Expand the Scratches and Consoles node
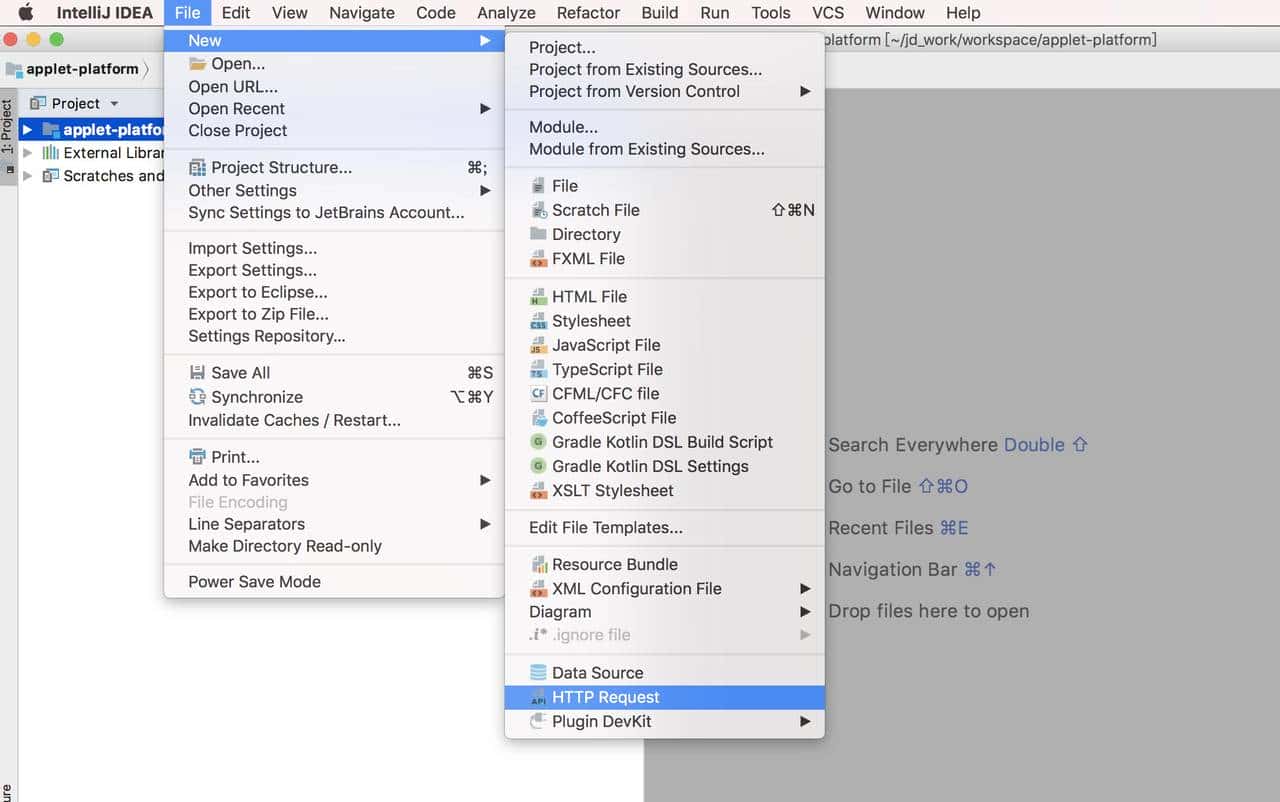This screenshot has height=802, width=1280. point(27,176)
